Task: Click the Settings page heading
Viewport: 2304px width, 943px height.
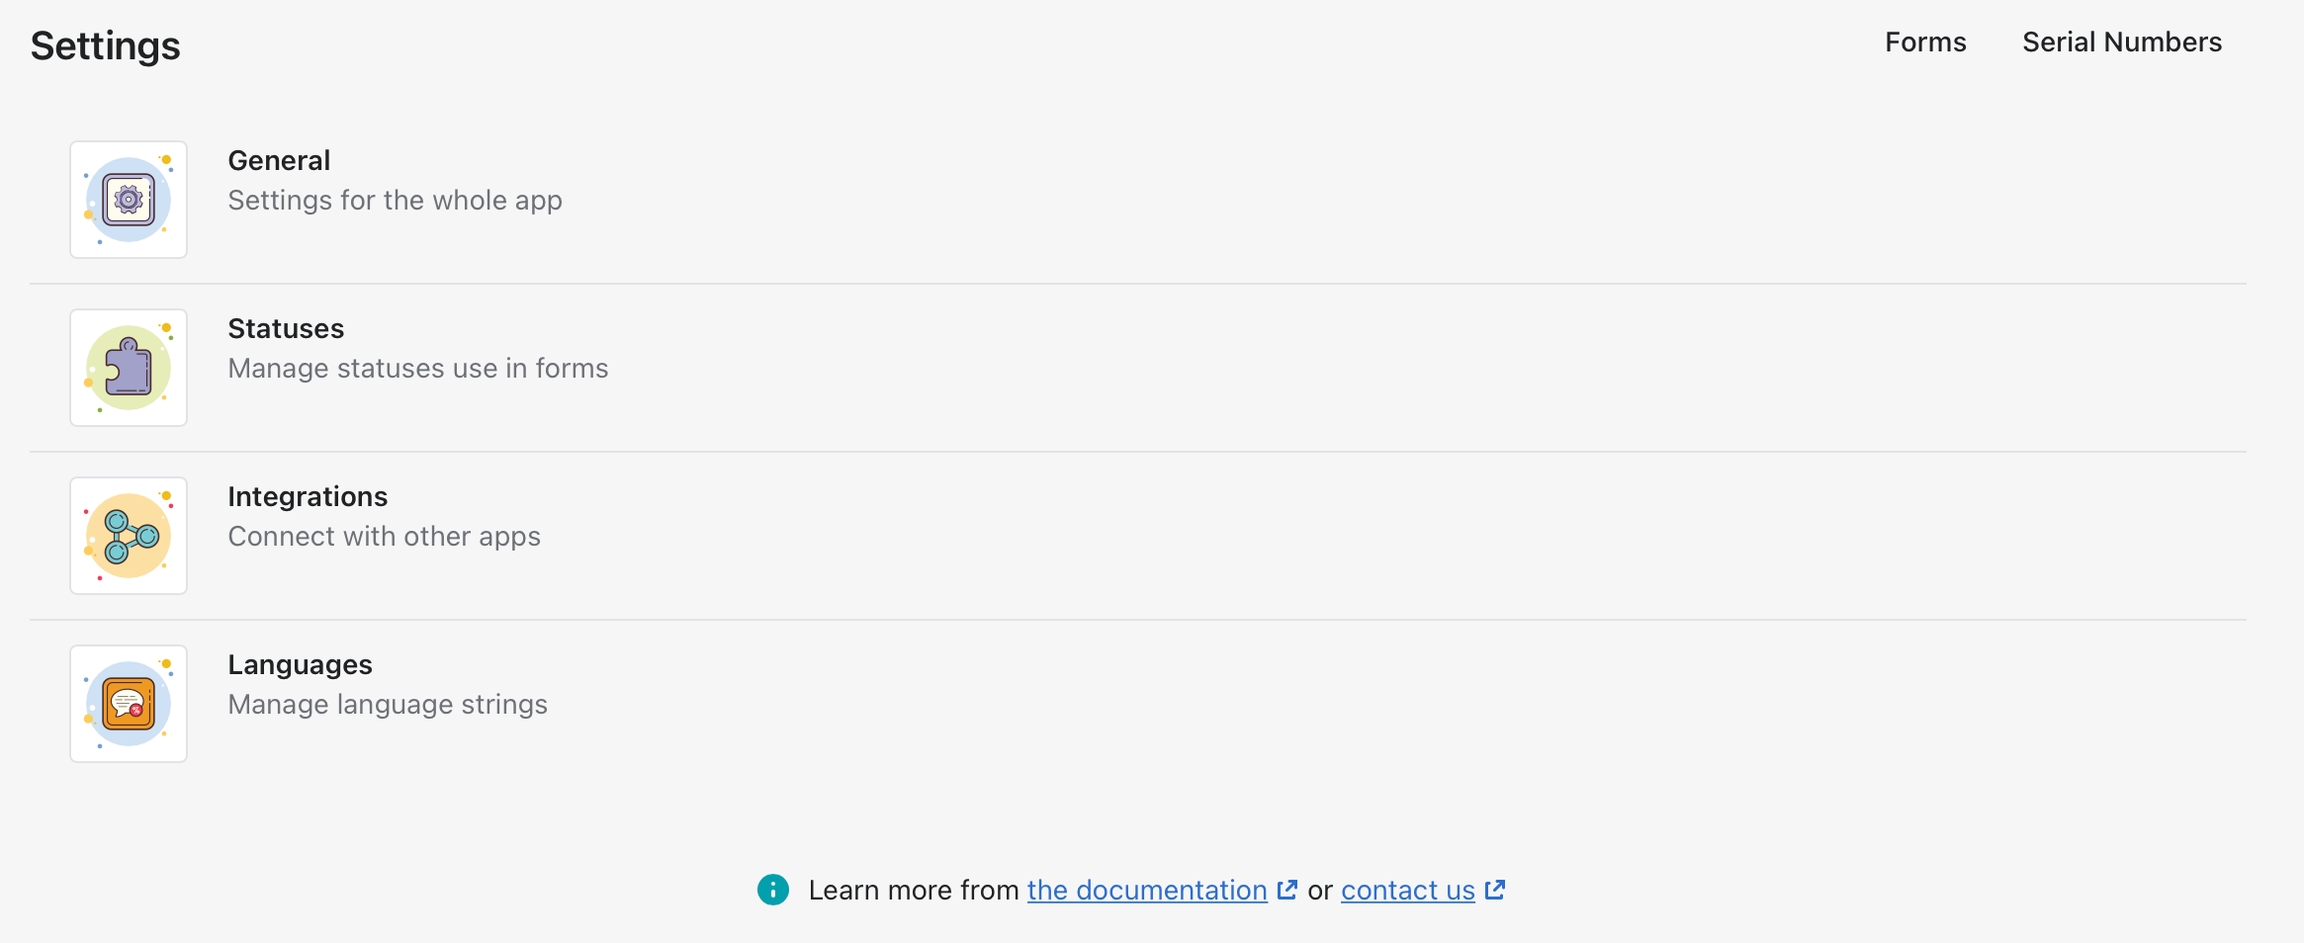Action: click(x=105, y=46)
